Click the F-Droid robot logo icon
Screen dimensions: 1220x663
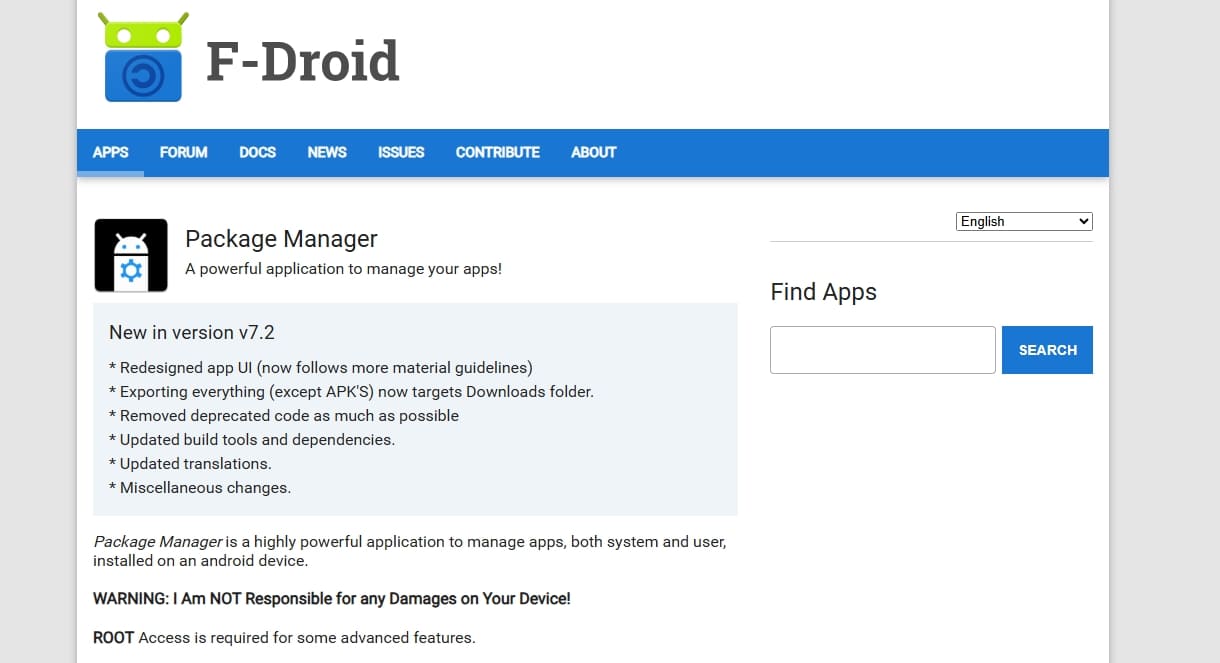[x=143, y=58]
